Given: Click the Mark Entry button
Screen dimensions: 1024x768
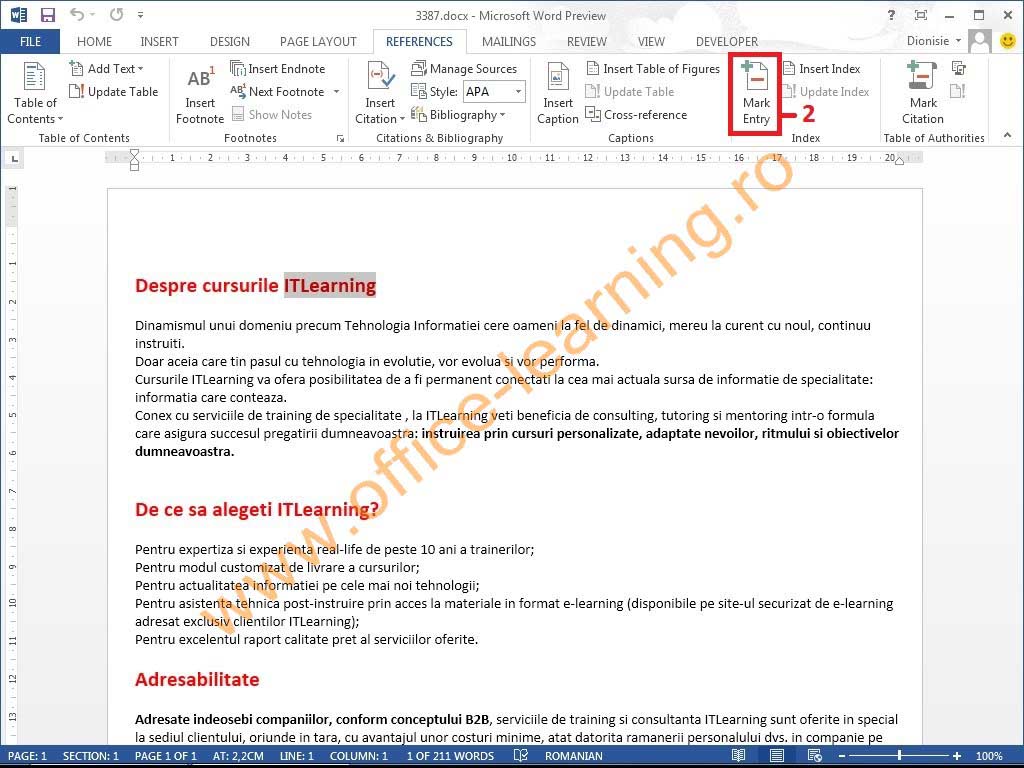Looking at the screenshot, I should point(756,93).
